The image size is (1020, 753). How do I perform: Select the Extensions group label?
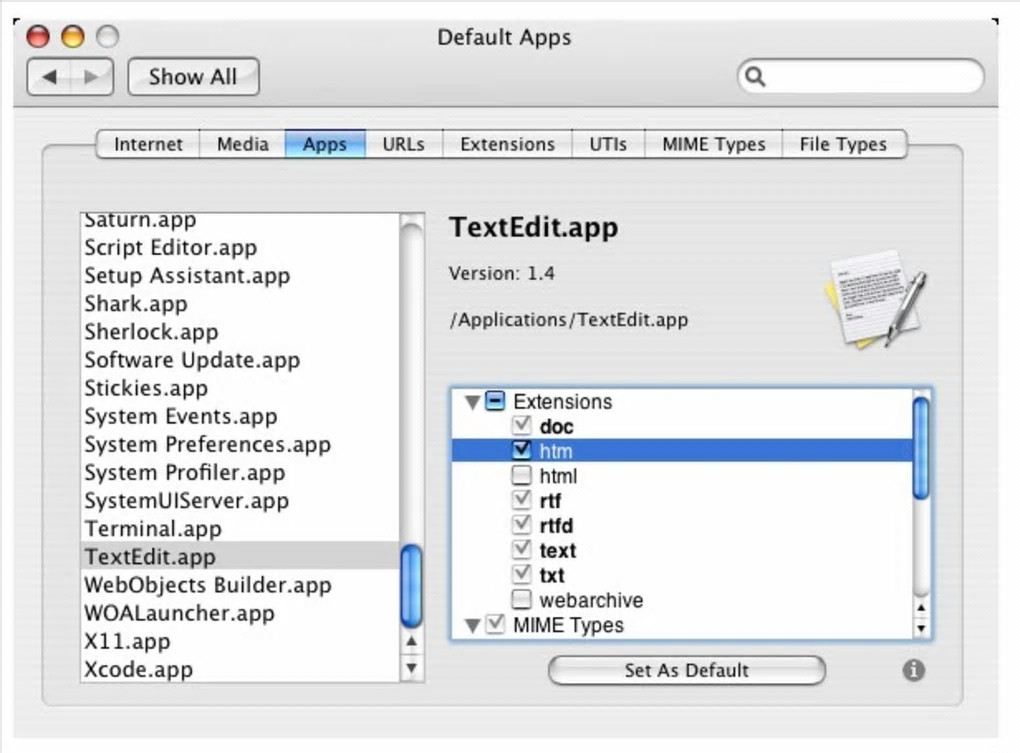coord(563,401)
